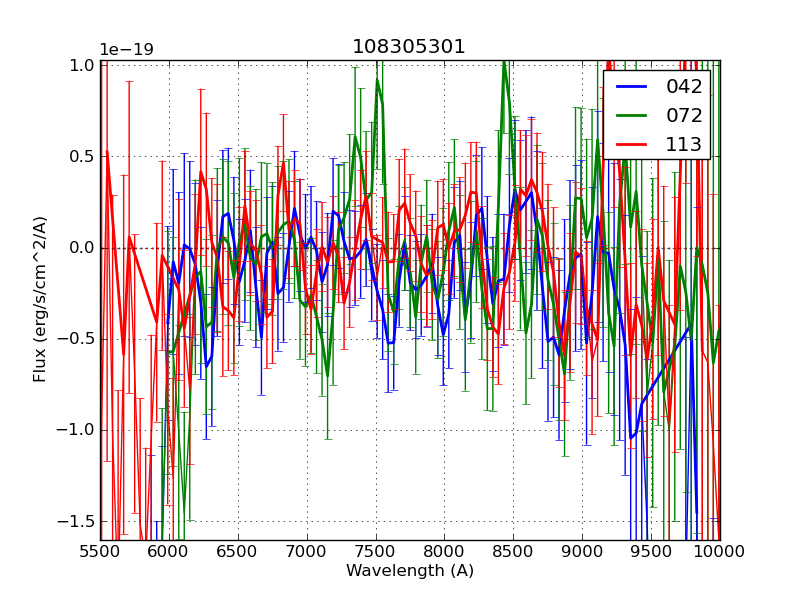Viewport: 800px width, 600px height.
Task: Click the plot title 108305301
Action: 409,47
